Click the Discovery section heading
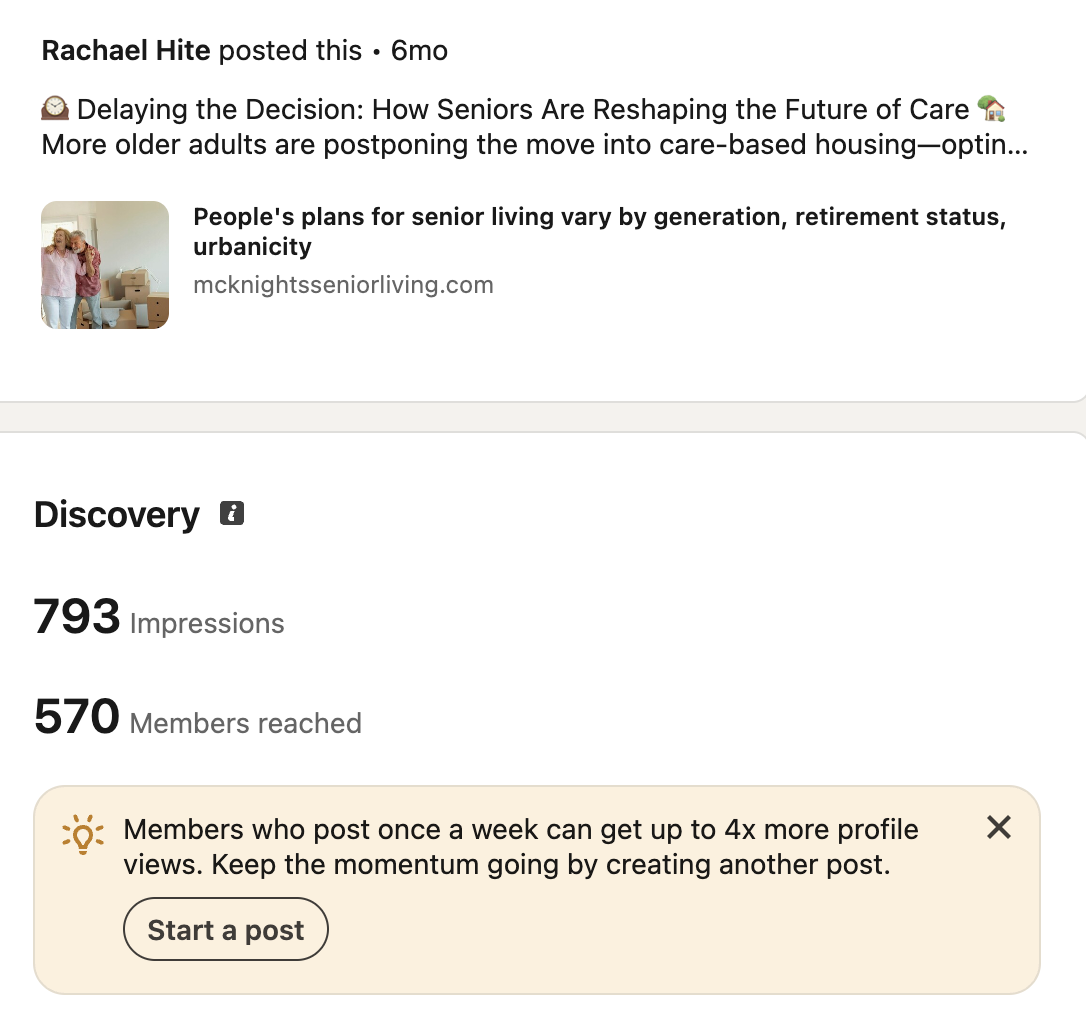 pos(117,515)
